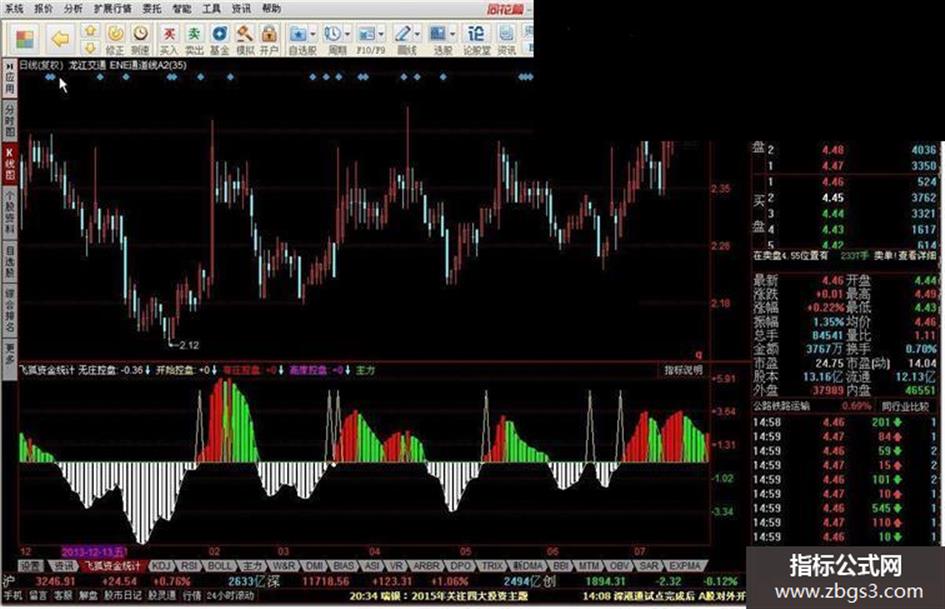Click the 指标说明 button

pyautogui.click(x=683, y=370)
